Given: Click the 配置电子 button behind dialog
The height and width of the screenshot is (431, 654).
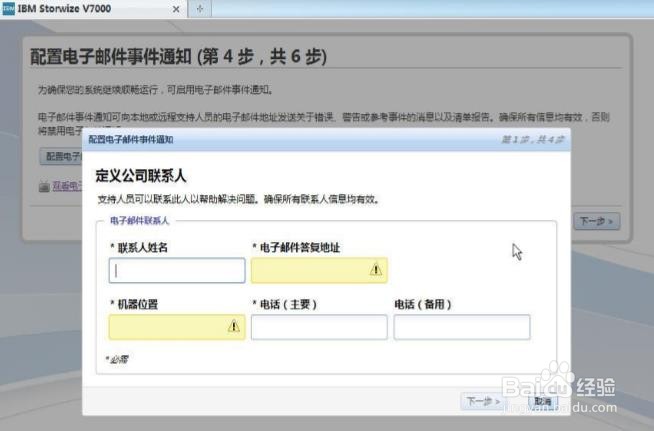Looking at the screenshot, I should pyautogui.click(x=61, y=156).
